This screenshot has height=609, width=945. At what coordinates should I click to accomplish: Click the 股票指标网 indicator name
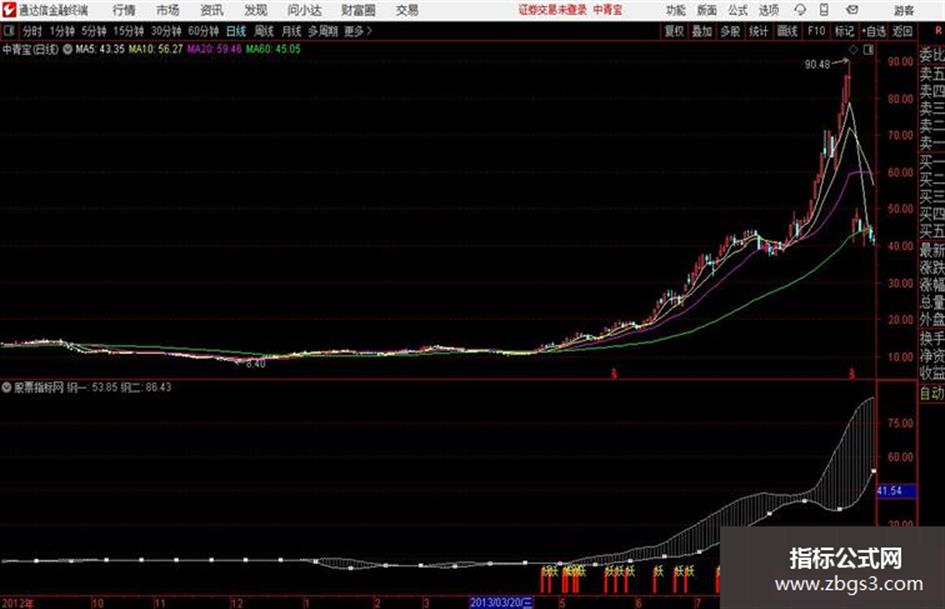tap(38, 387)
